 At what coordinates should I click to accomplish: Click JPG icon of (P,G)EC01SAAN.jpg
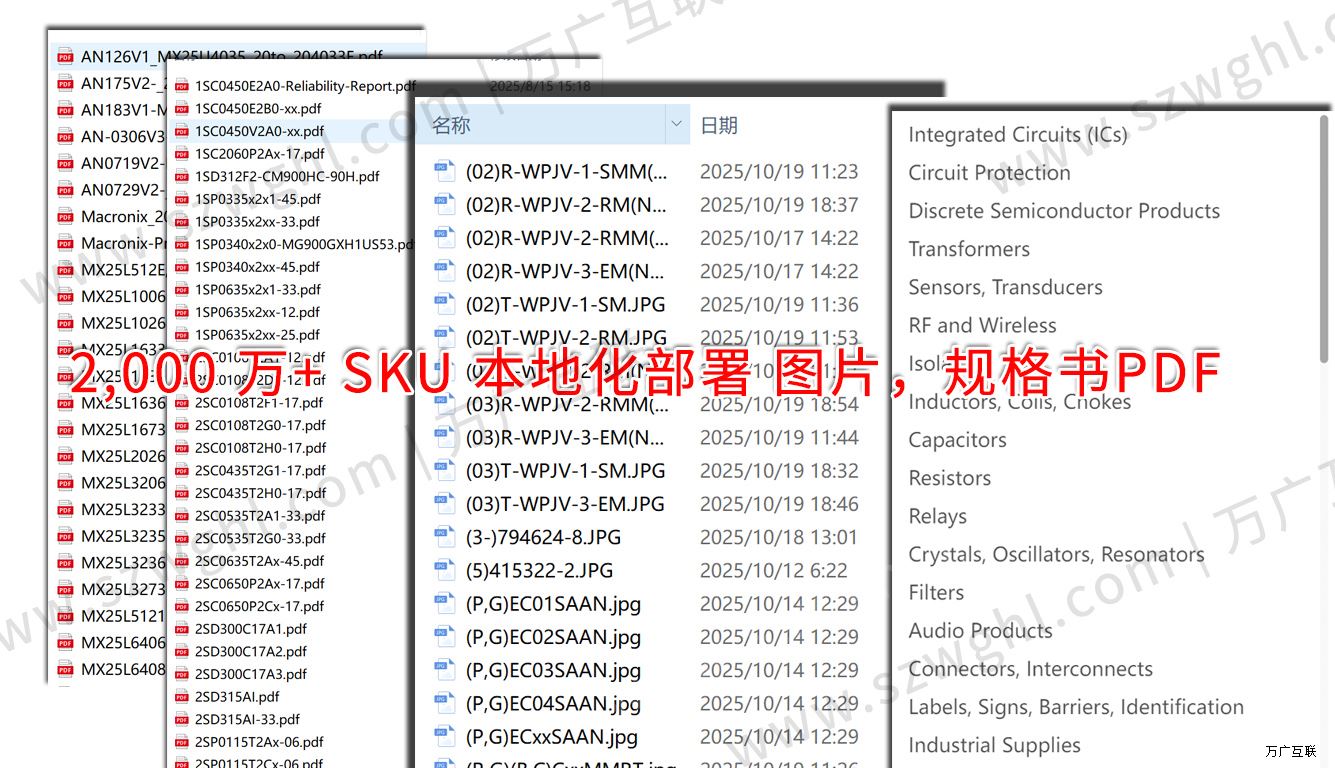coord(444,604)
